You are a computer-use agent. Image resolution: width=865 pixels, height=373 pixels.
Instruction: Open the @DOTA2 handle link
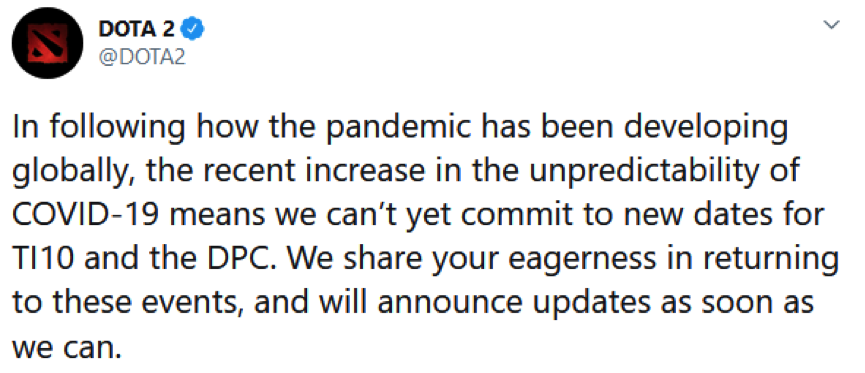point(142,56)
